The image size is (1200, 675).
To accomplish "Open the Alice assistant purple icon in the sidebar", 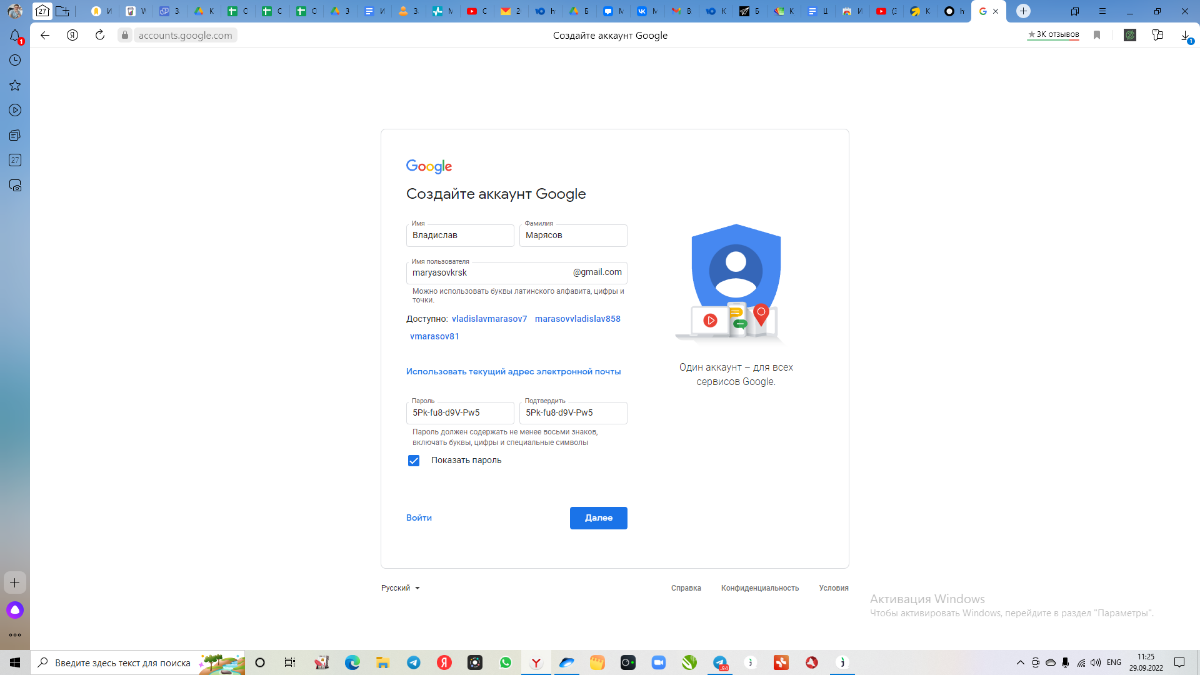I will pyautogui.click(x=15, y=610).
